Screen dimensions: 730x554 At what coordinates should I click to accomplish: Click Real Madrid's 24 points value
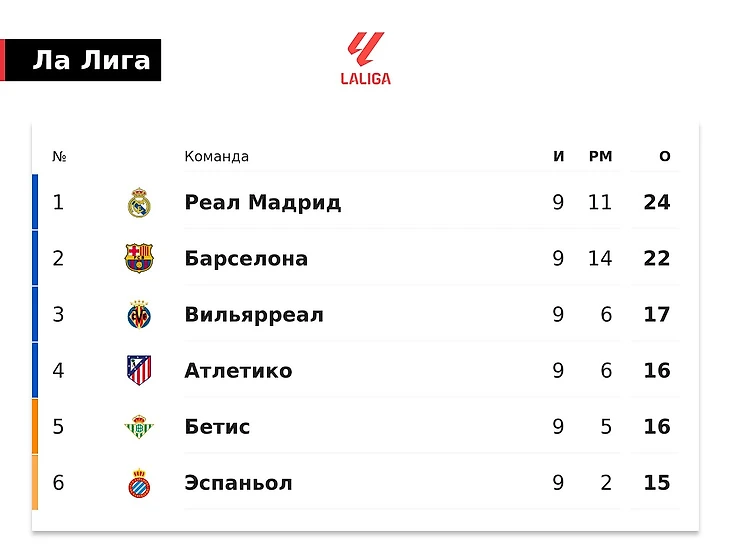pyautogui.click(x=657, y=203)
